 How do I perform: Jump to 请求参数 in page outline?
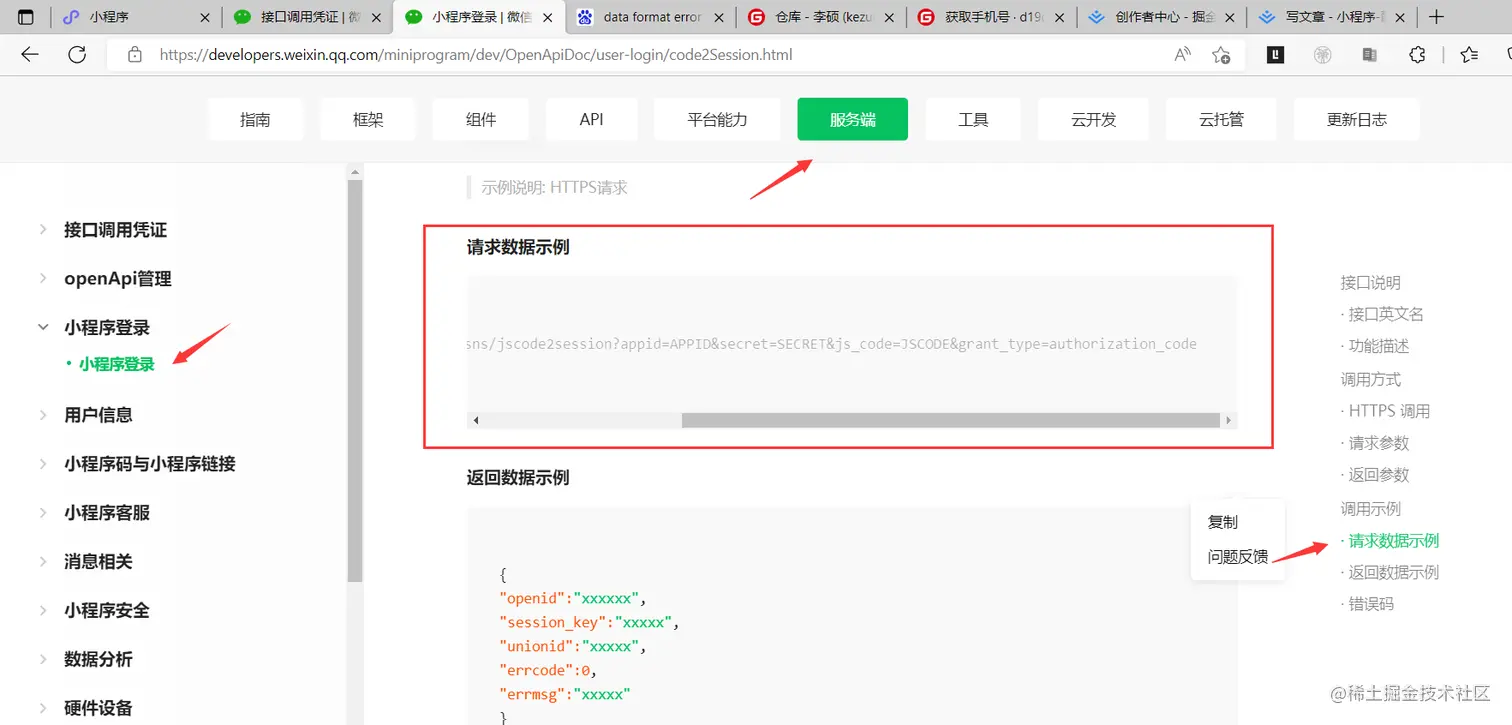click(1379, 443)
